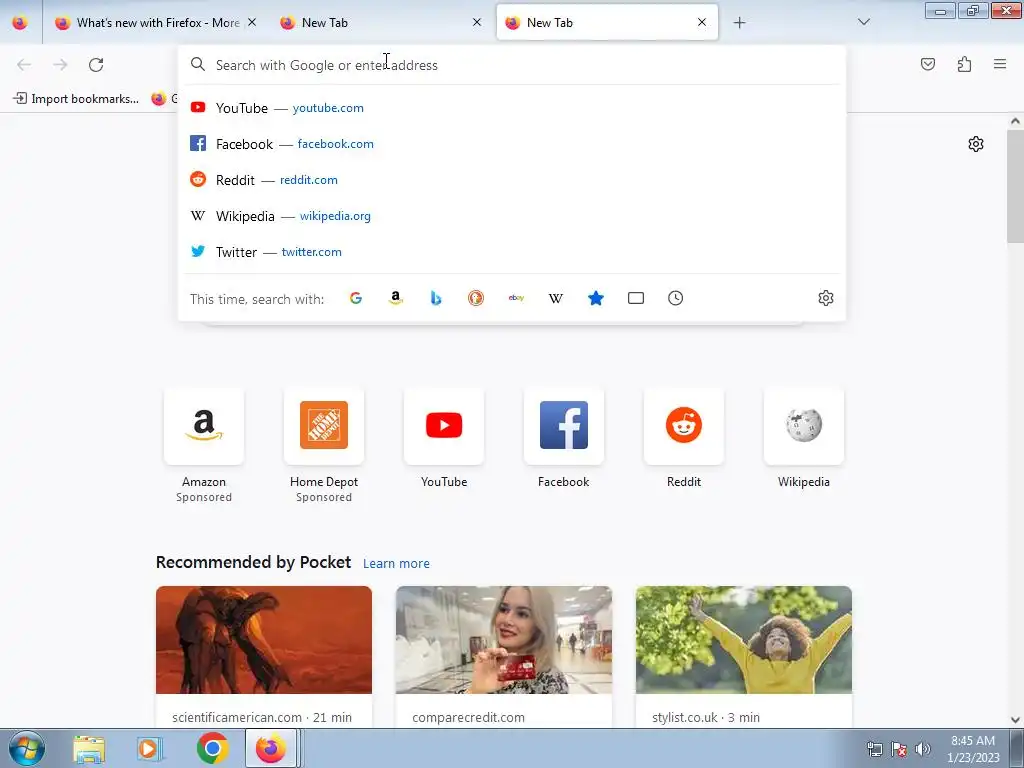Open Save to Pocket icon in toolbar
The height and width of the screenshot is (768, 1024).
928,64
